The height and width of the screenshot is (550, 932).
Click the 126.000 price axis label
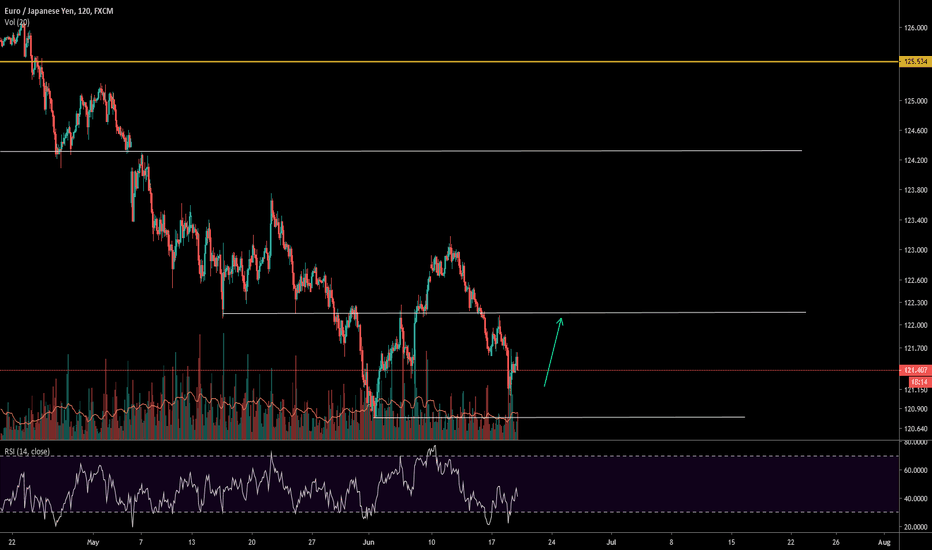coord(915,27)
